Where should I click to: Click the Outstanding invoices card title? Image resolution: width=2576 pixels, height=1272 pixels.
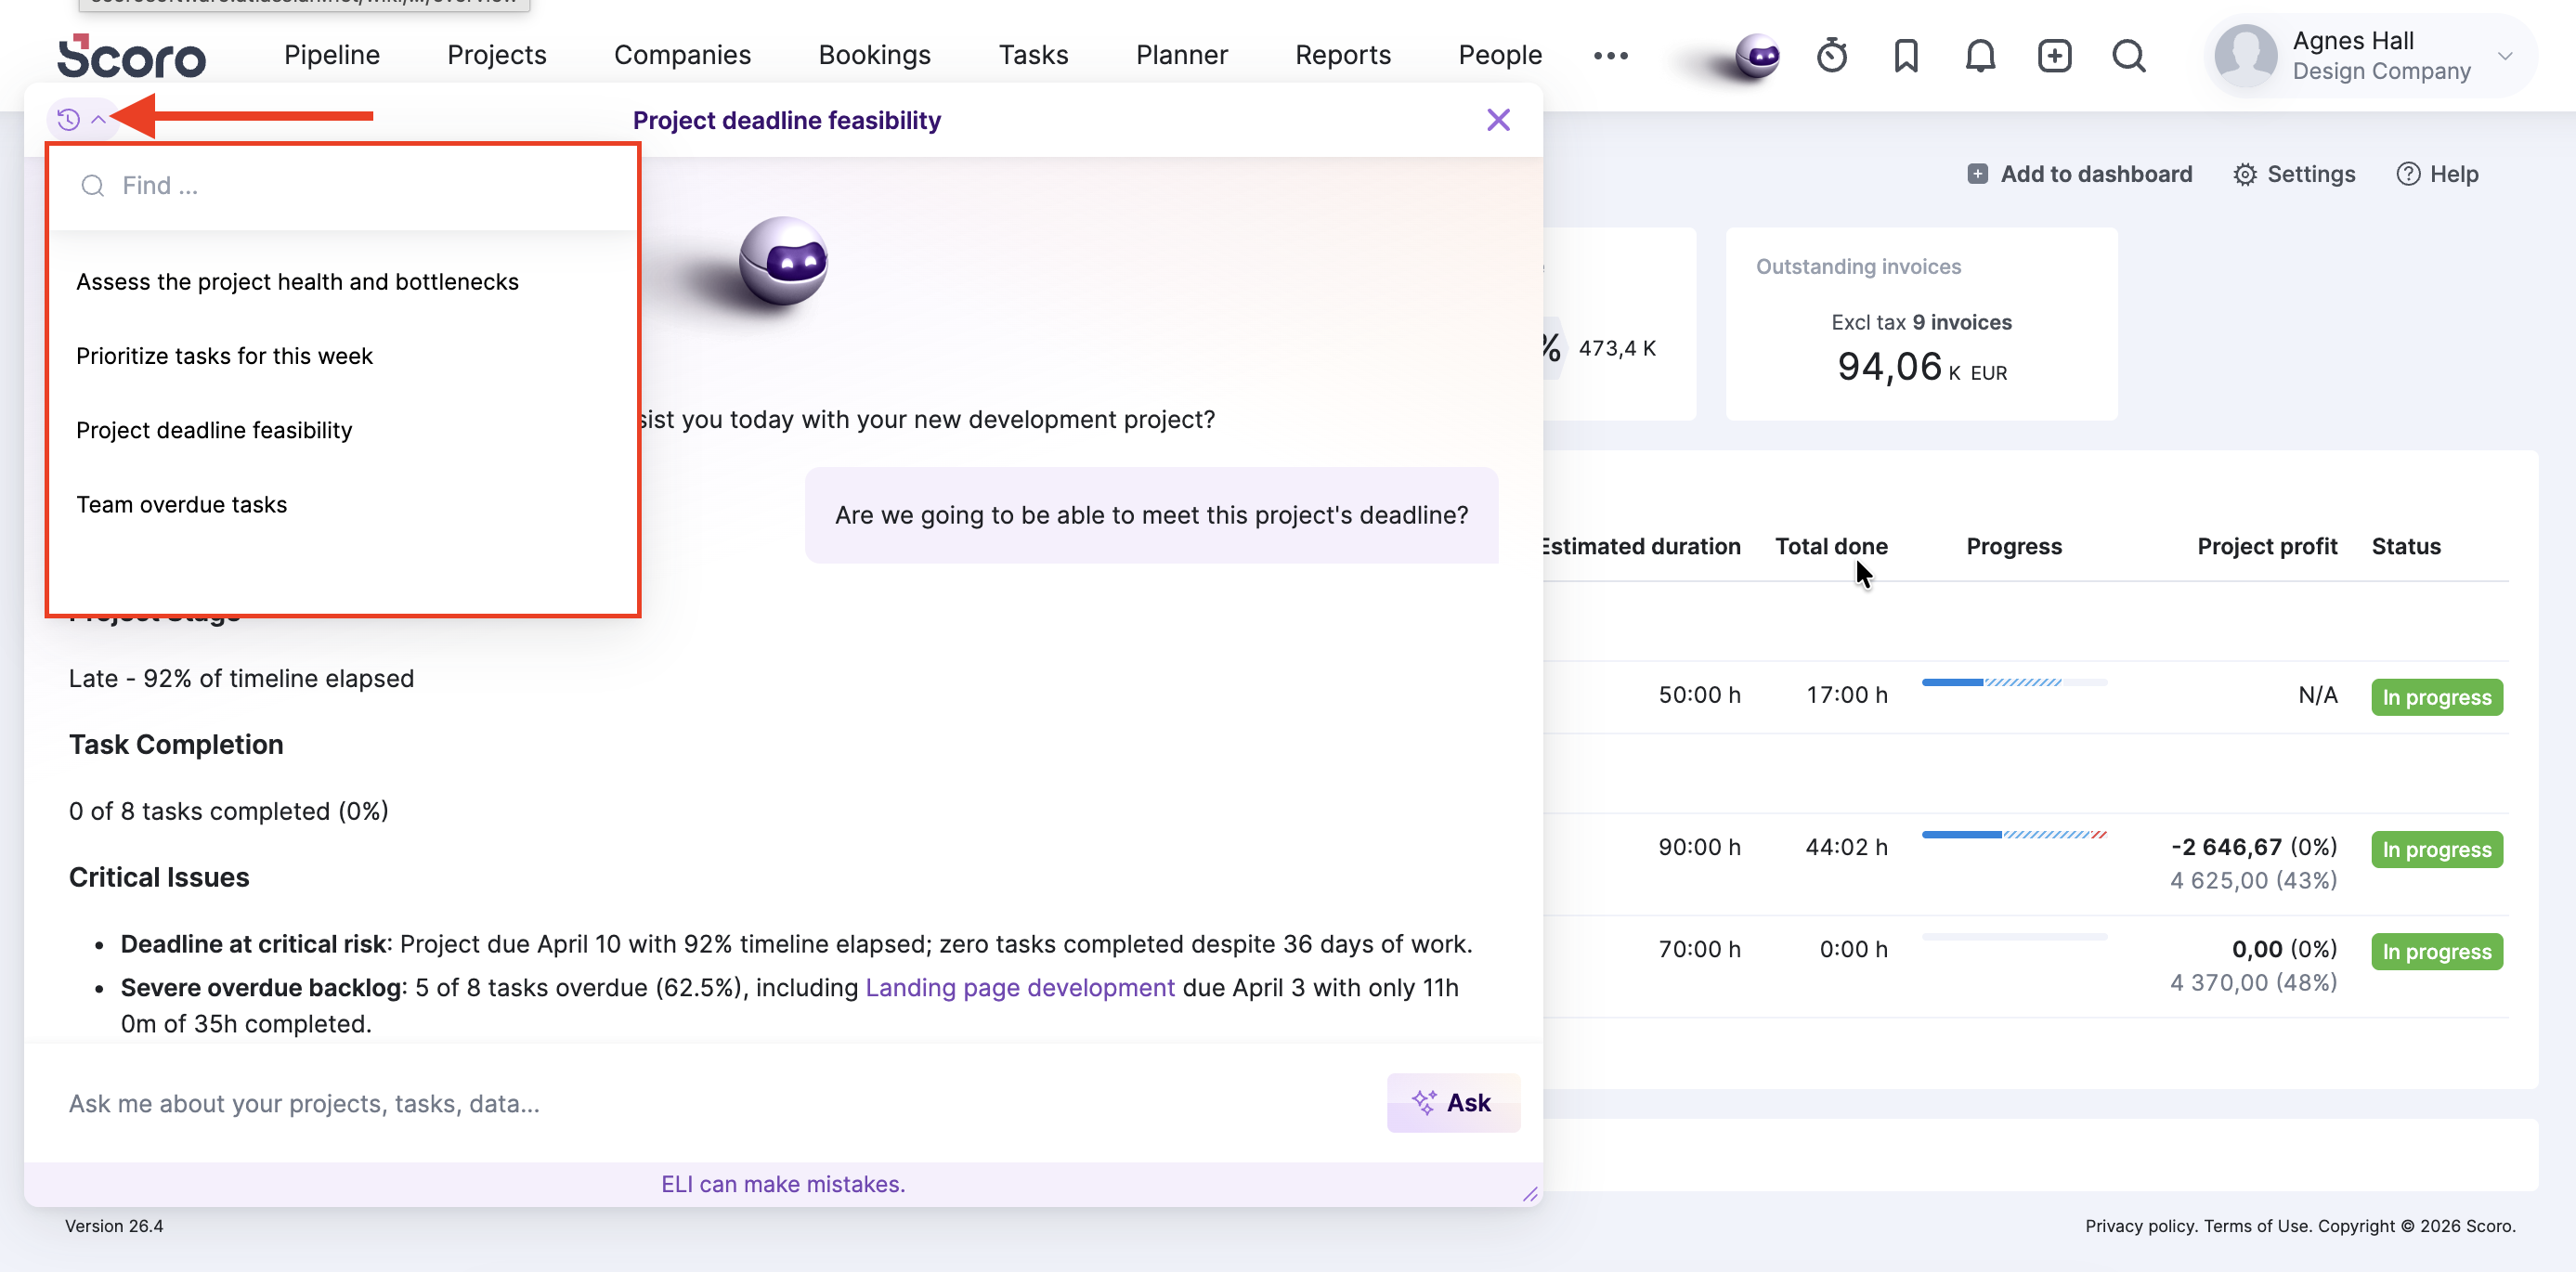1858,266
